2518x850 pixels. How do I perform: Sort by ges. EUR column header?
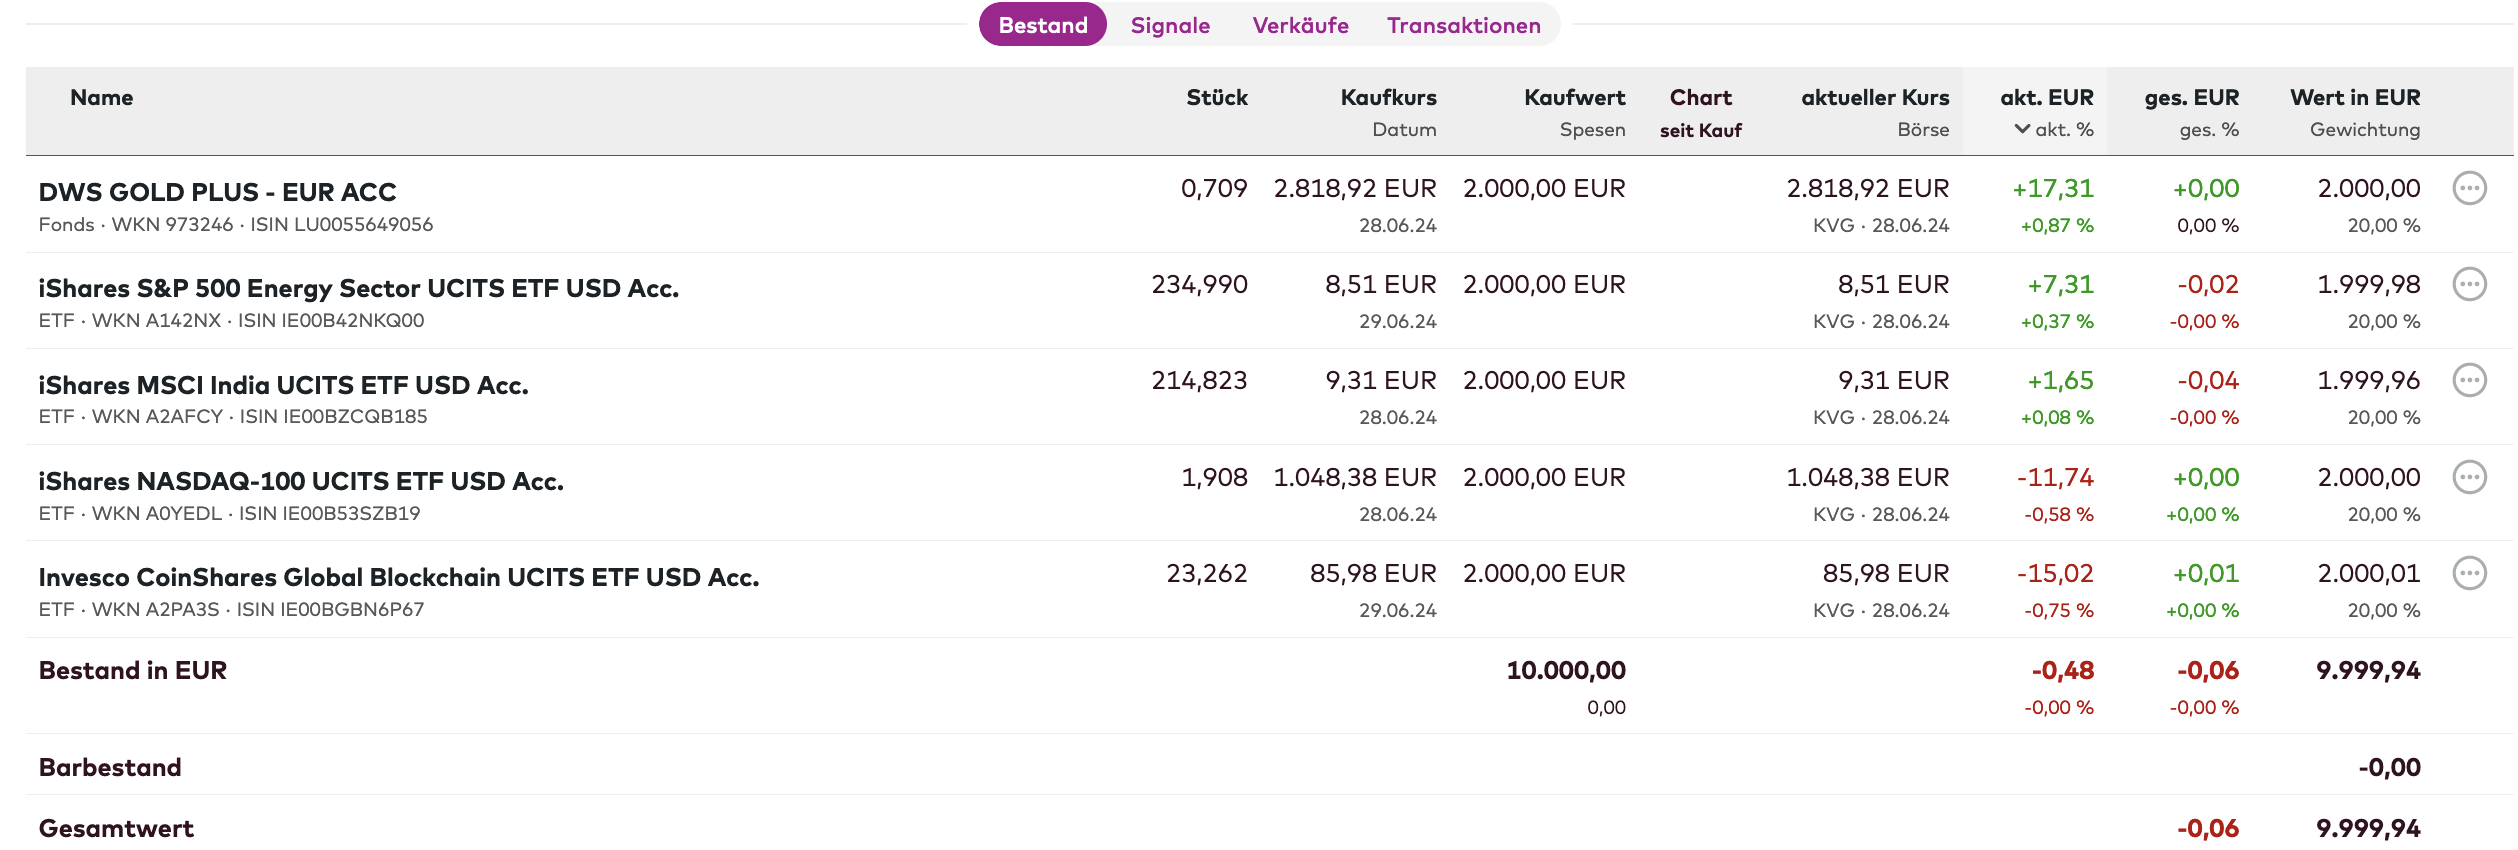(2191, 98)
